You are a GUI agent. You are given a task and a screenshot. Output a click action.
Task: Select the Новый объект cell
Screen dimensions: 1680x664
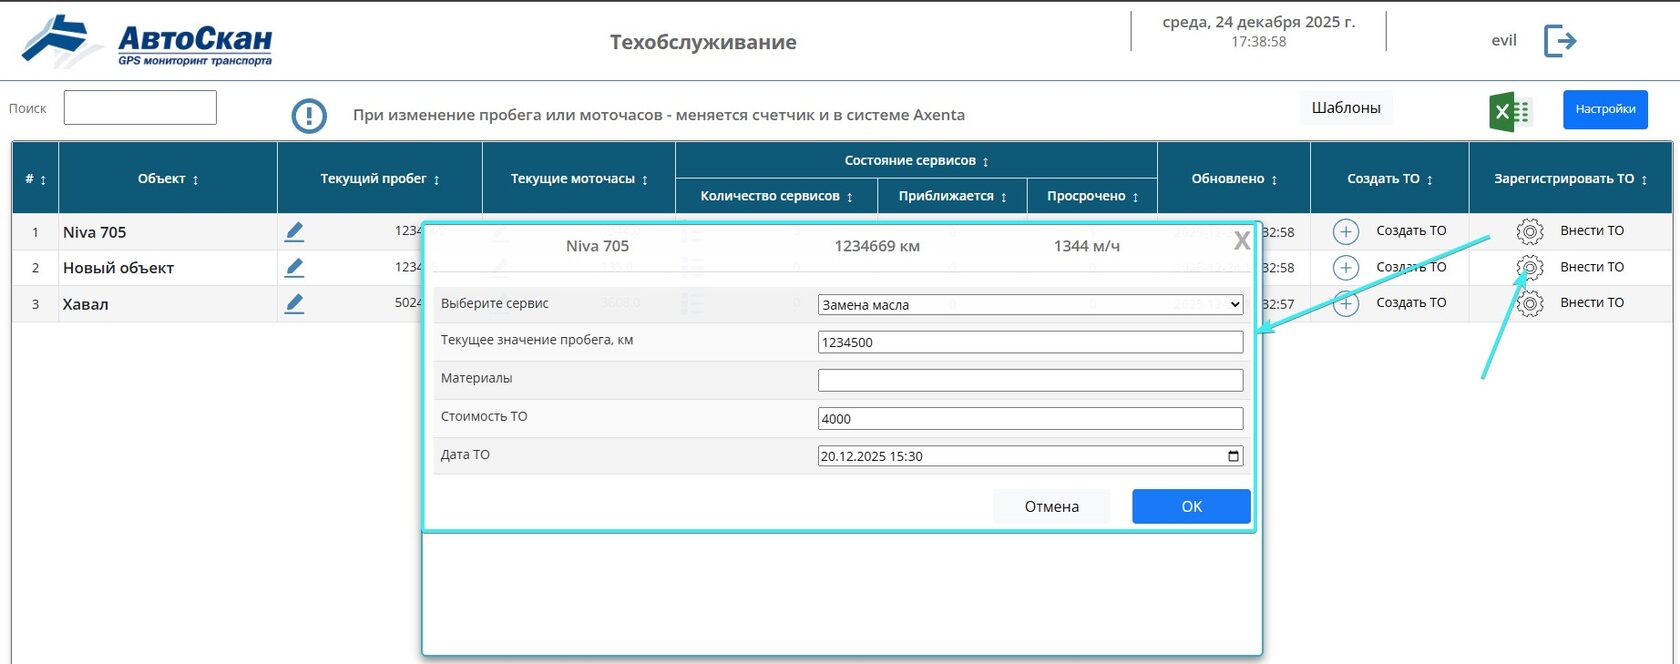tap(168, 268)
